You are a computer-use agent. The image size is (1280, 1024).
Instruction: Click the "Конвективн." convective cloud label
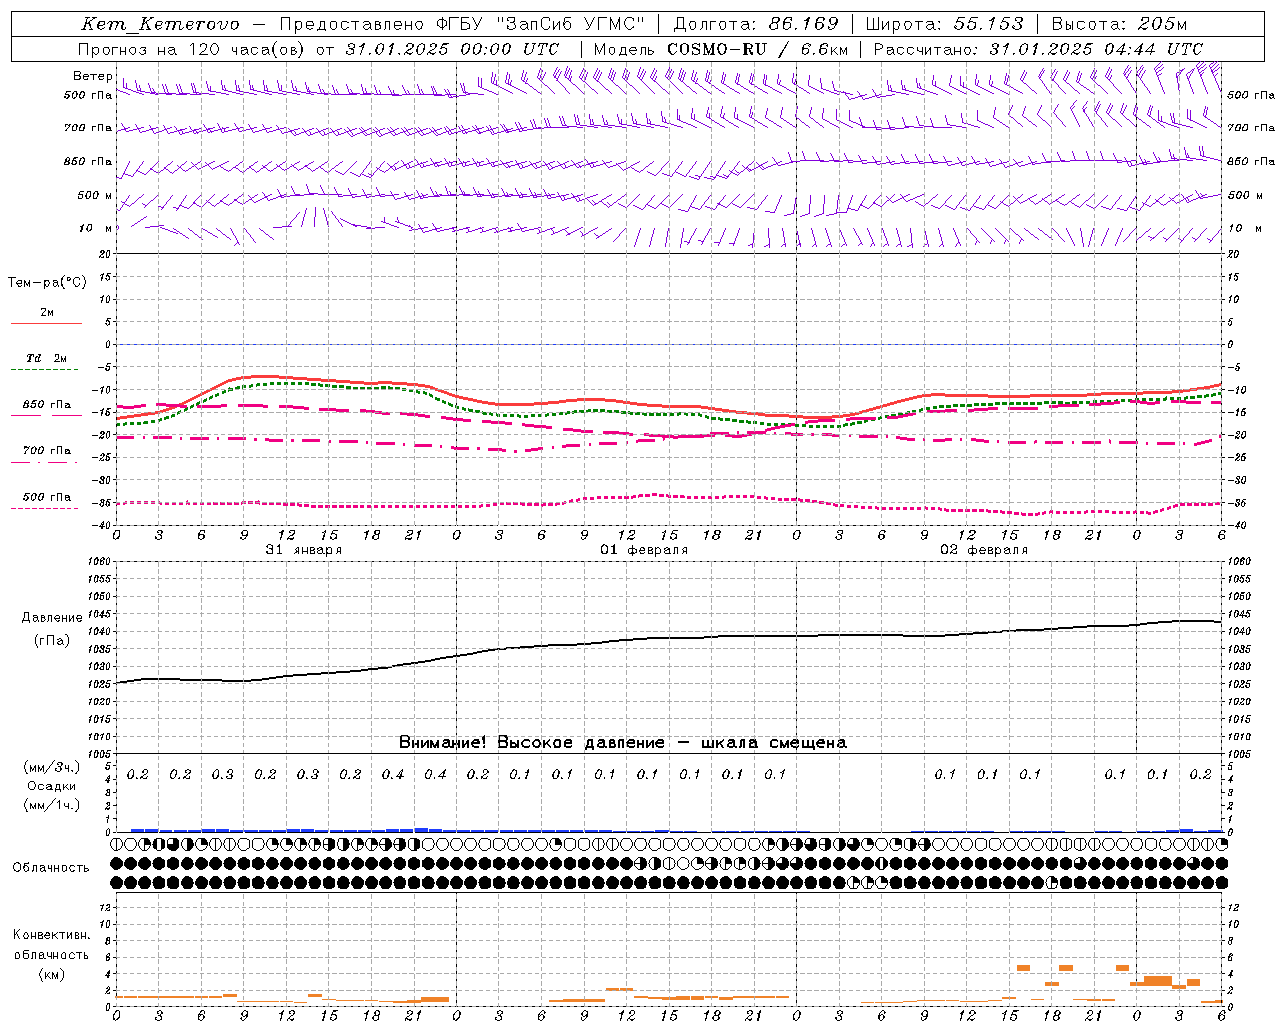[51, 935]
